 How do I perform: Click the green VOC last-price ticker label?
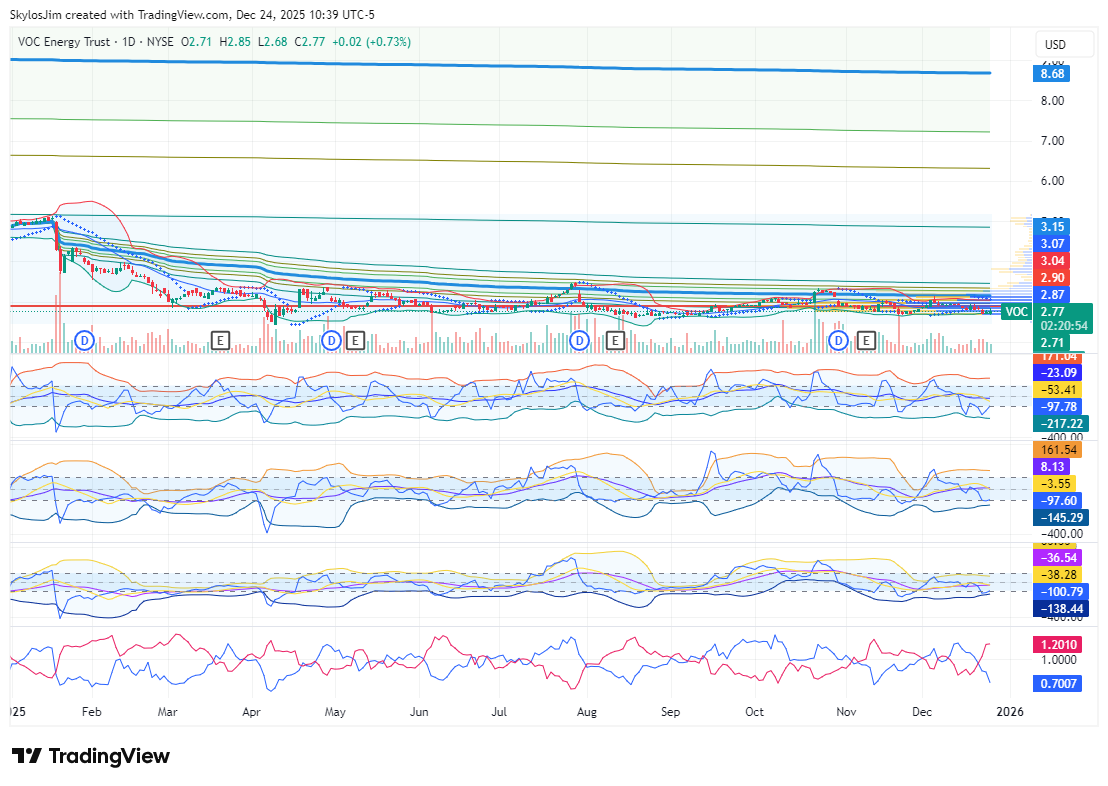(1016, 312)
